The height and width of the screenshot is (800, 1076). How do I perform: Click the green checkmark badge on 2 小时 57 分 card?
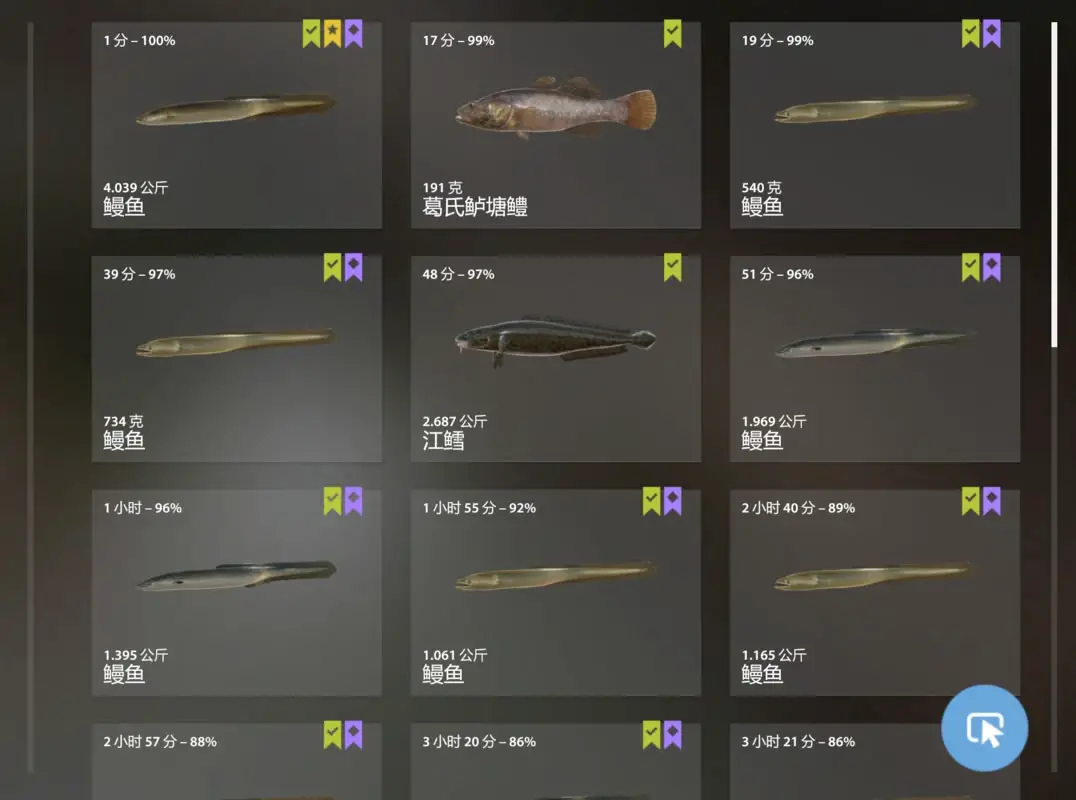click(332, 735)
